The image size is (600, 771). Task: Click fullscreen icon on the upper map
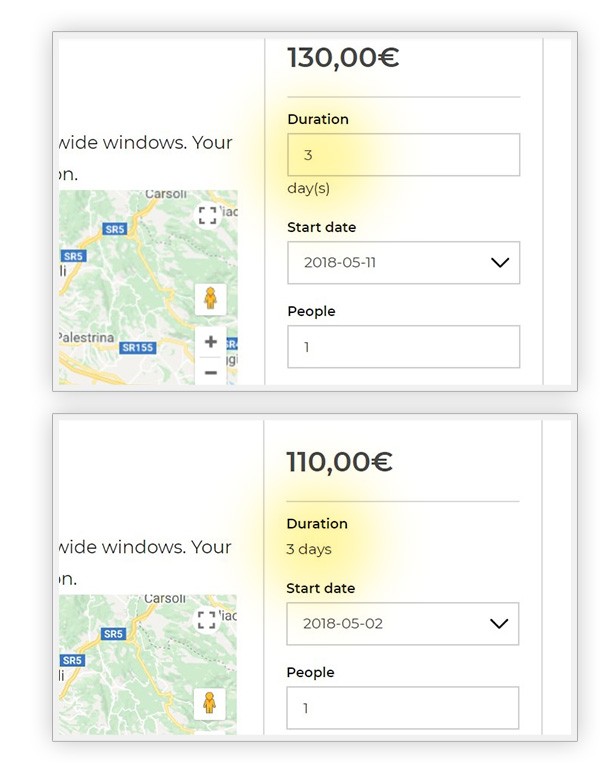pos(208,215)
